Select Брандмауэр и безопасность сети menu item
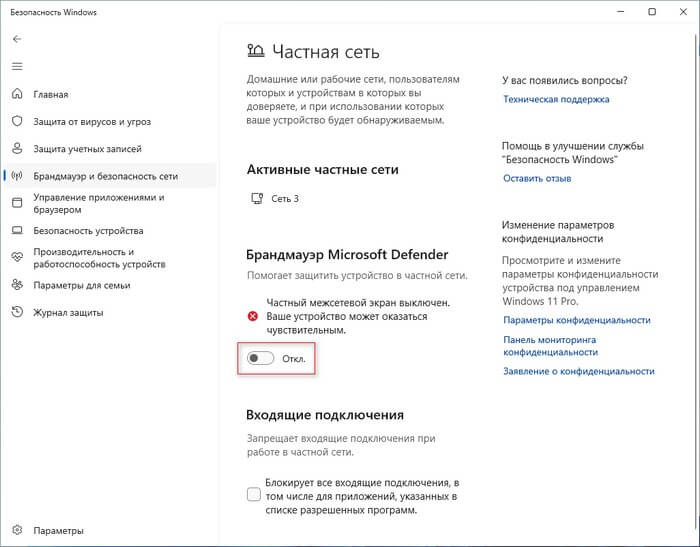Screen dimensions: 700x547 click(105, 176)
